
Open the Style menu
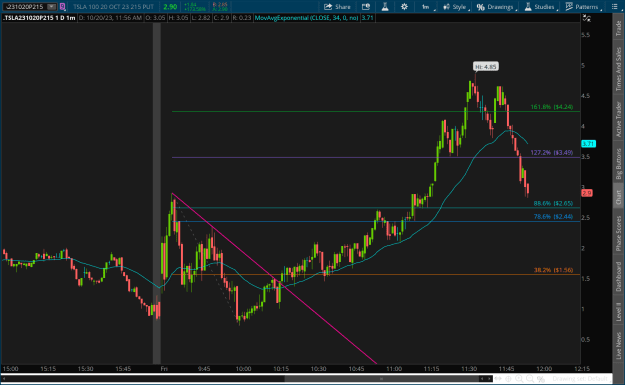[456, 7]
